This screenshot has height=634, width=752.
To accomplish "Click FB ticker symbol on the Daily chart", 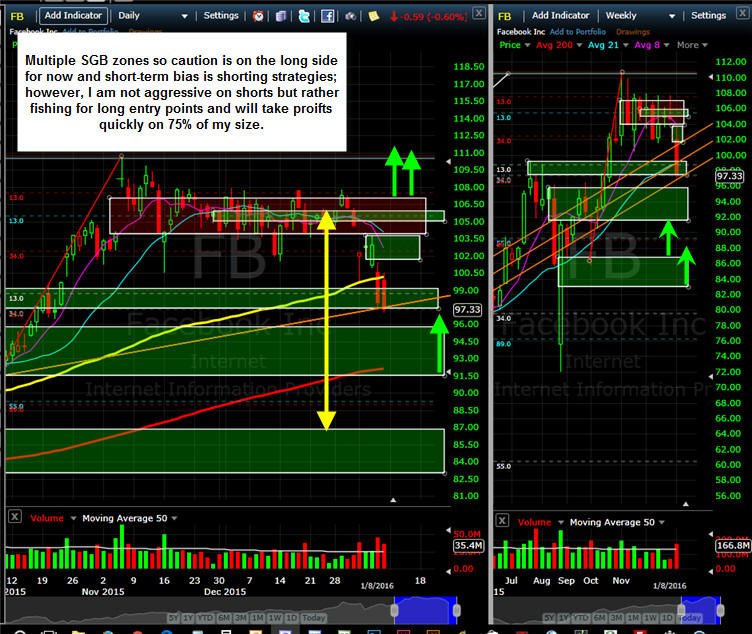I will click(17, 16).
